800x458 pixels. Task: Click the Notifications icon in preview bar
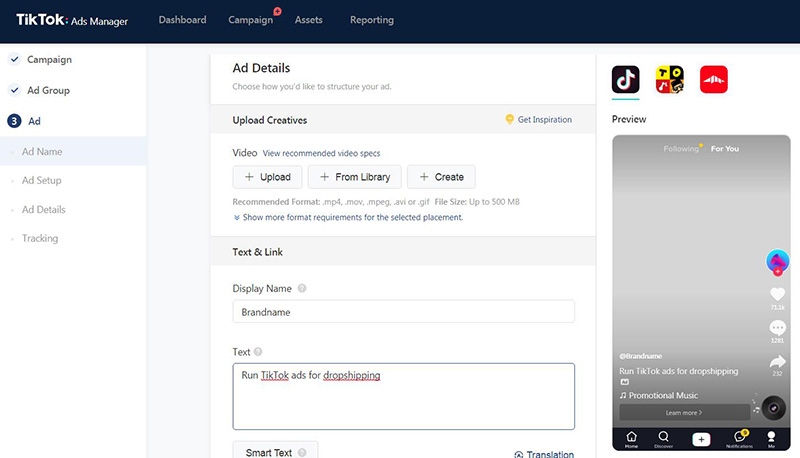740,437
